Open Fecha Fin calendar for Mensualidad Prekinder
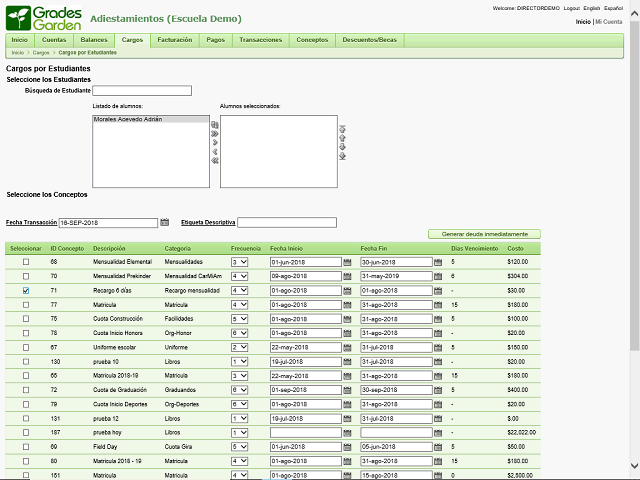640x480 pixels. (x=438, y=277)
